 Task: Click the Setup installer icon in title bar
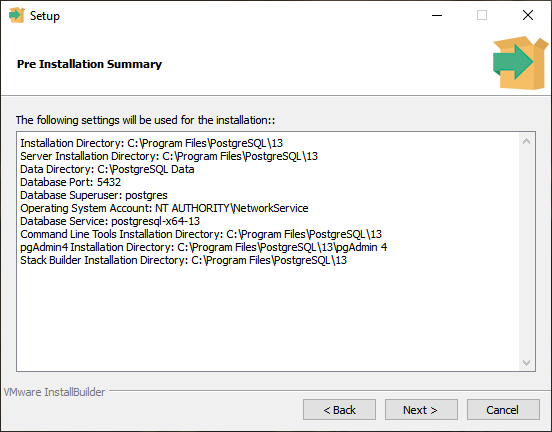(17, 15)
